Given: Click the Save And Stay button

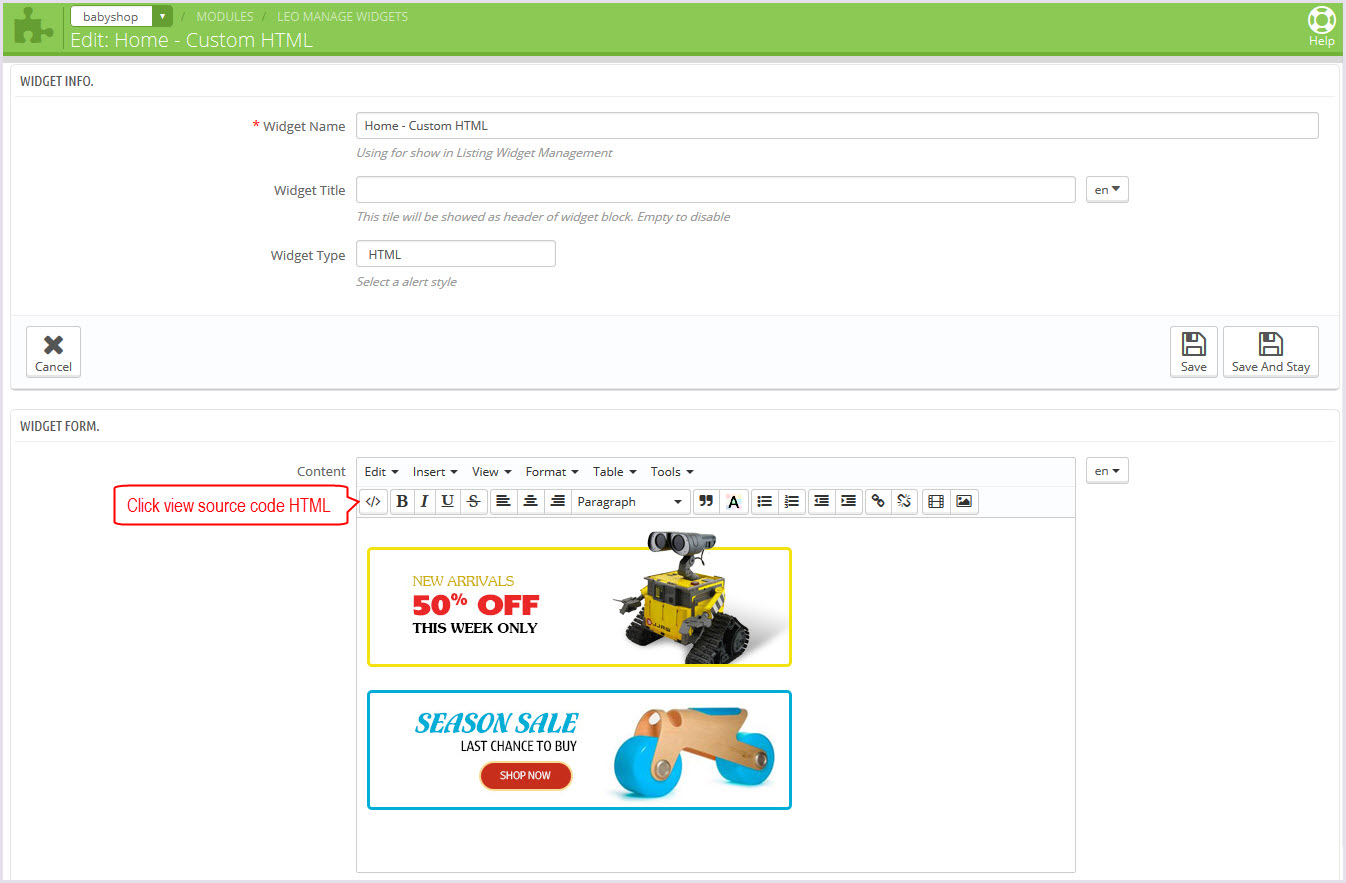Looking at the screenshot, I should coord(1270,352).
